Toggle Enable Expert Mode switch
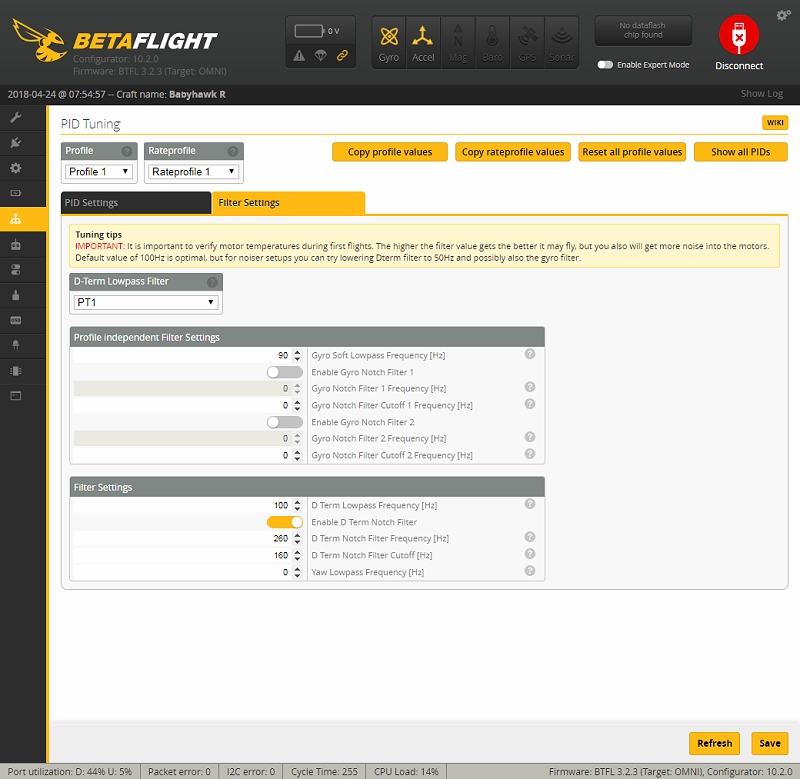This screenshot has height=779, width=800. click(605, 65)
